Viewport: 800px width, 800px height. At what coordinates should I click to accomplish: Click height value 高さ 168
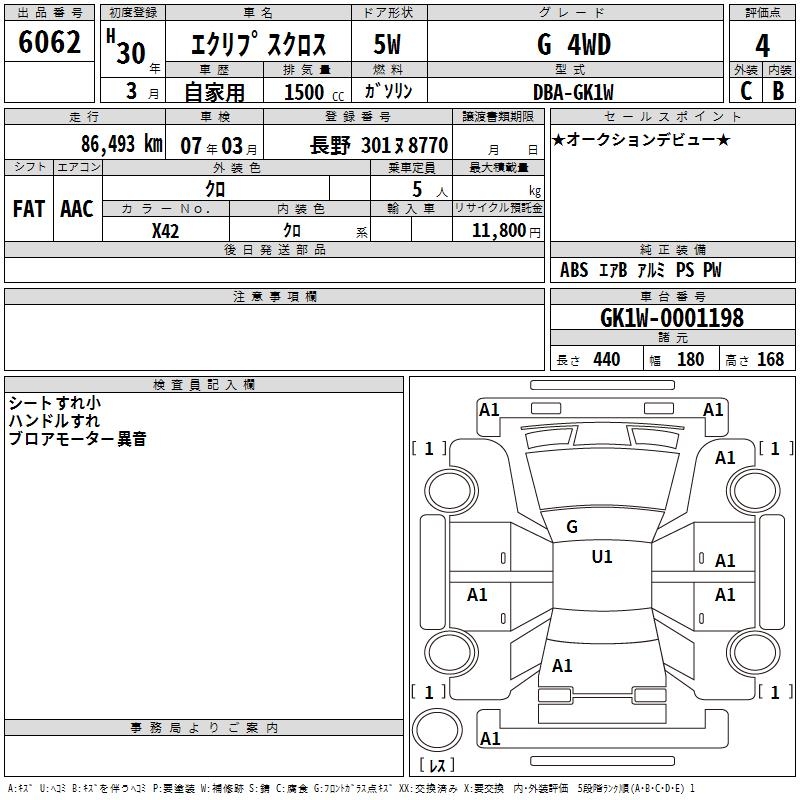(x=755, y=360)
